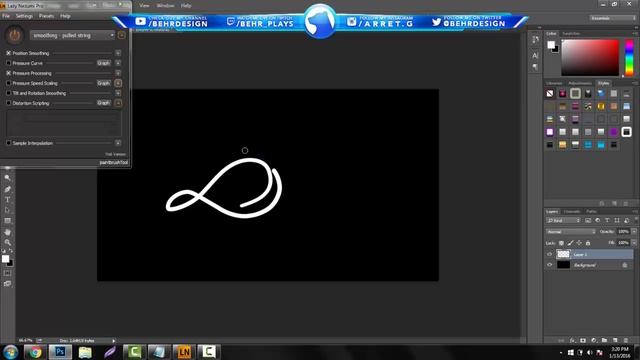Switch to the Adjustments tab
Screen dimensions: 640x360
(580, 83)
